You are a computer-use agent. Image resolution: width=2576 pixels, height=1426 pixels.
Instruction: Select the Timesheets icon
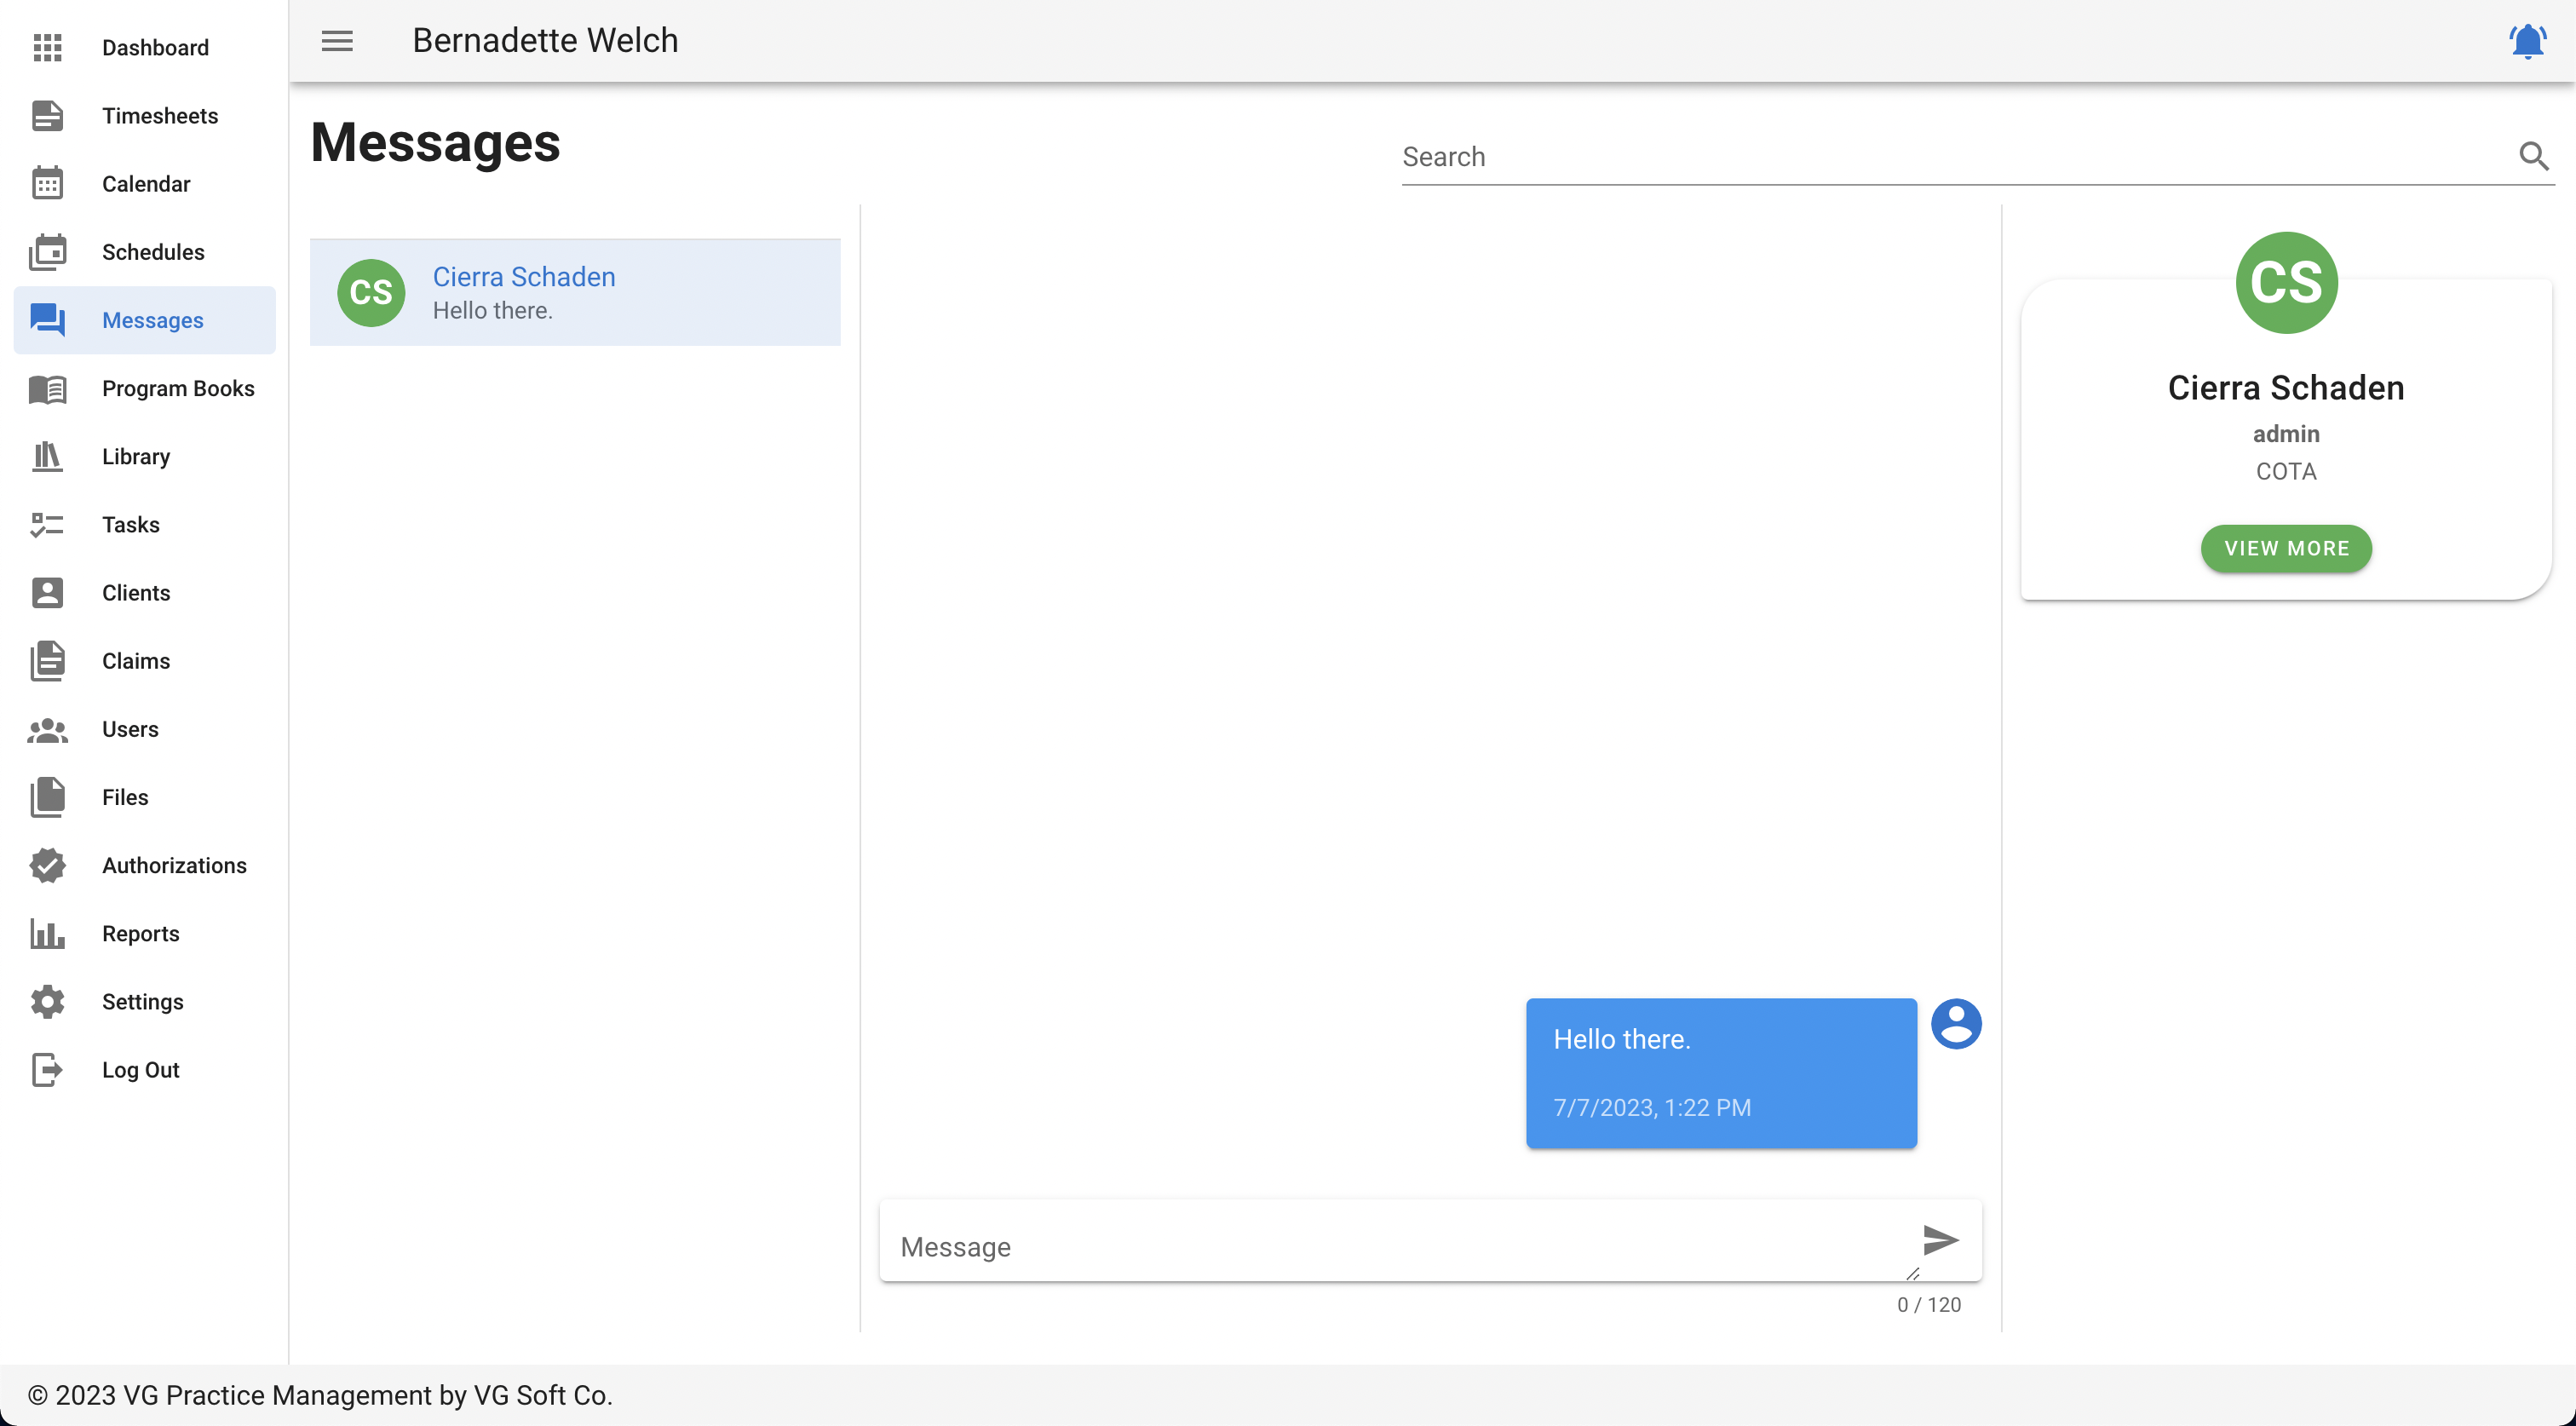(47, 115)
